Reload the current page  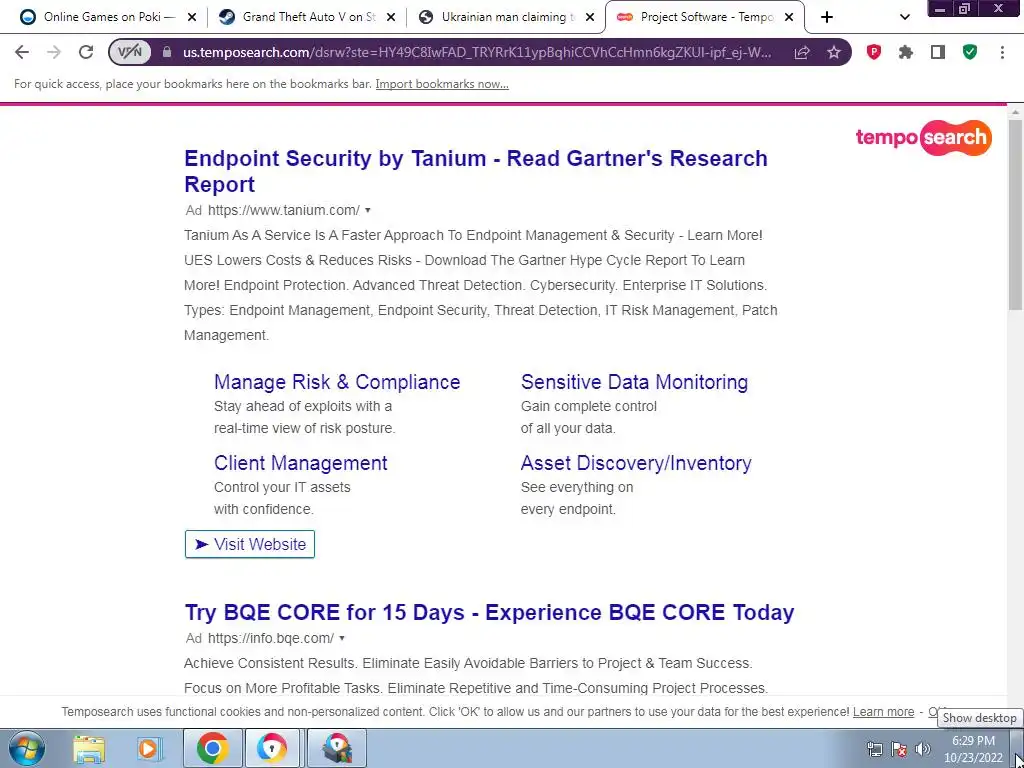(x=86, y=52)
